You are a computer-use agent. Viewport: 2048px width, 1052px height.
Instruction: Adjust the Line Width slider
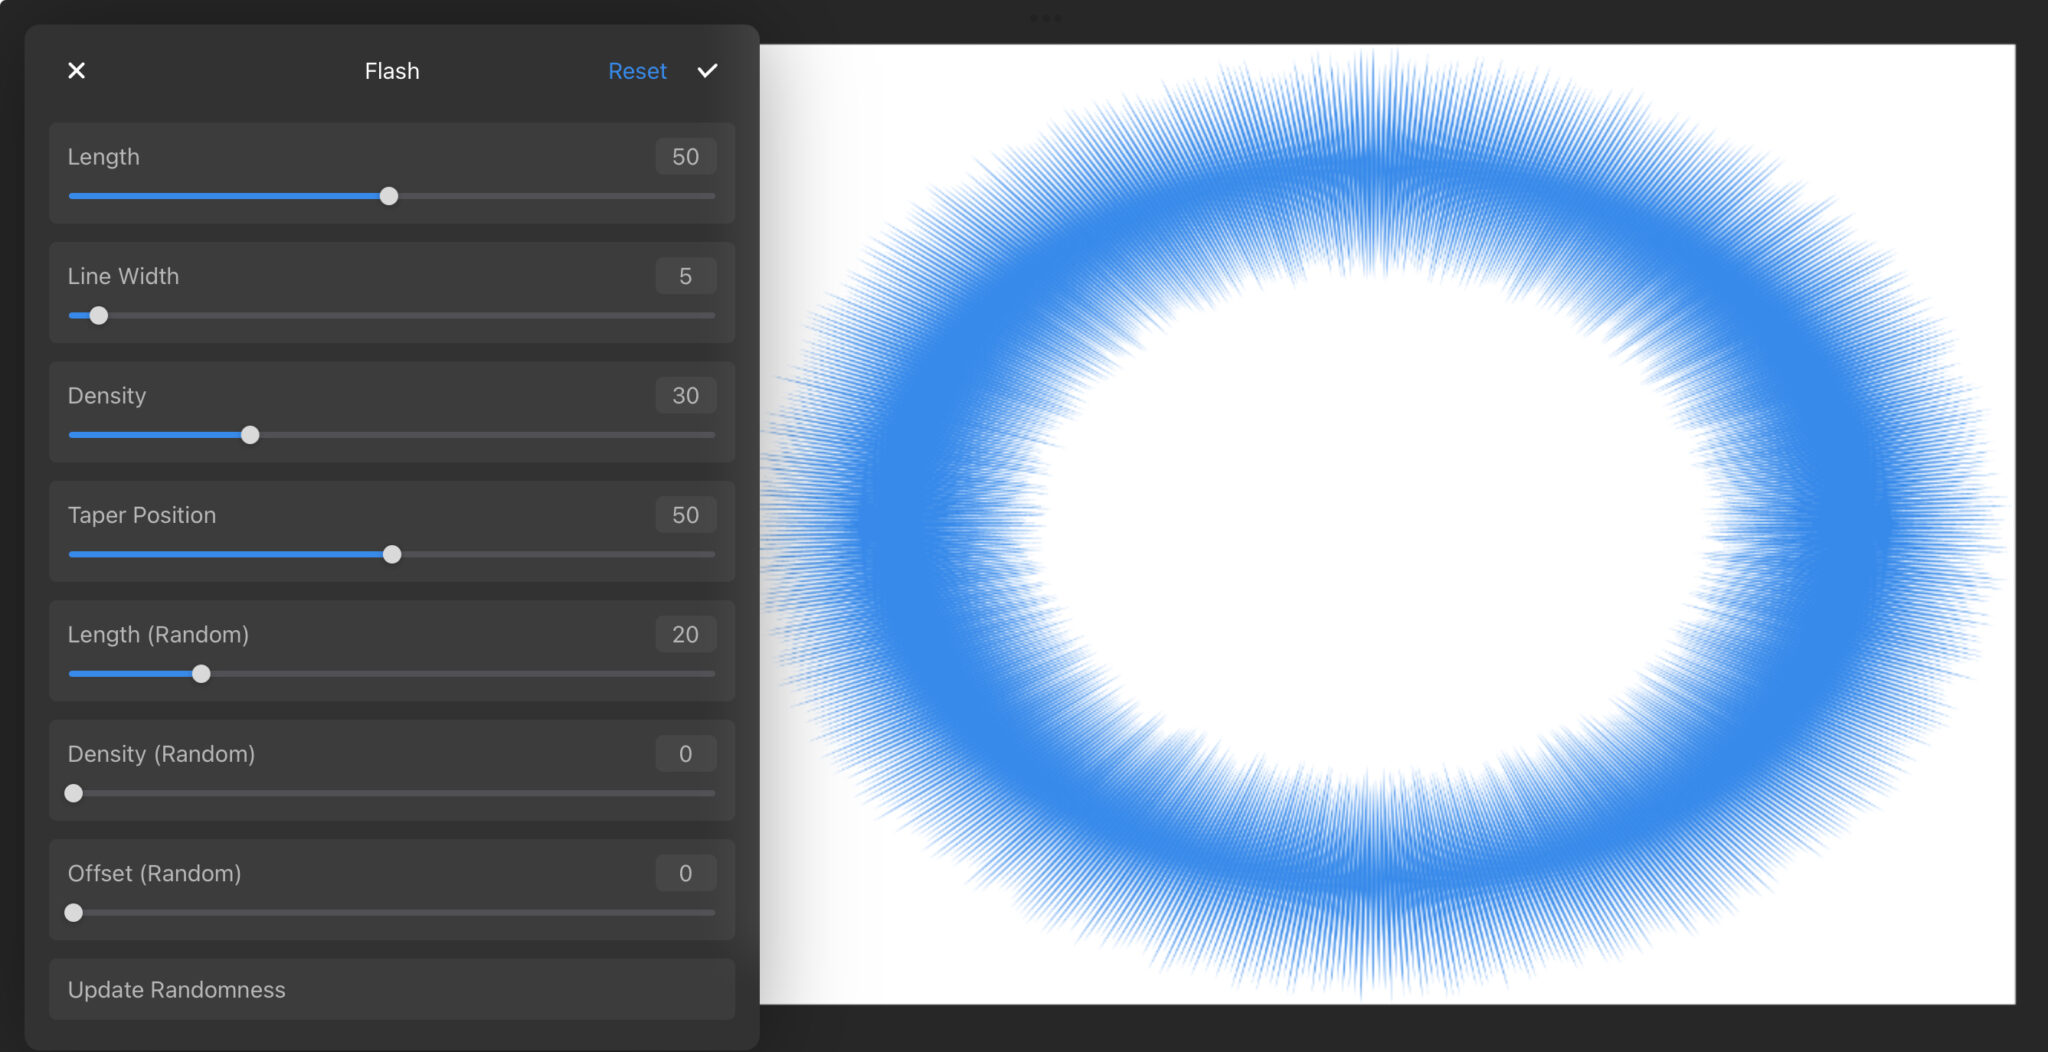point(98,315)
